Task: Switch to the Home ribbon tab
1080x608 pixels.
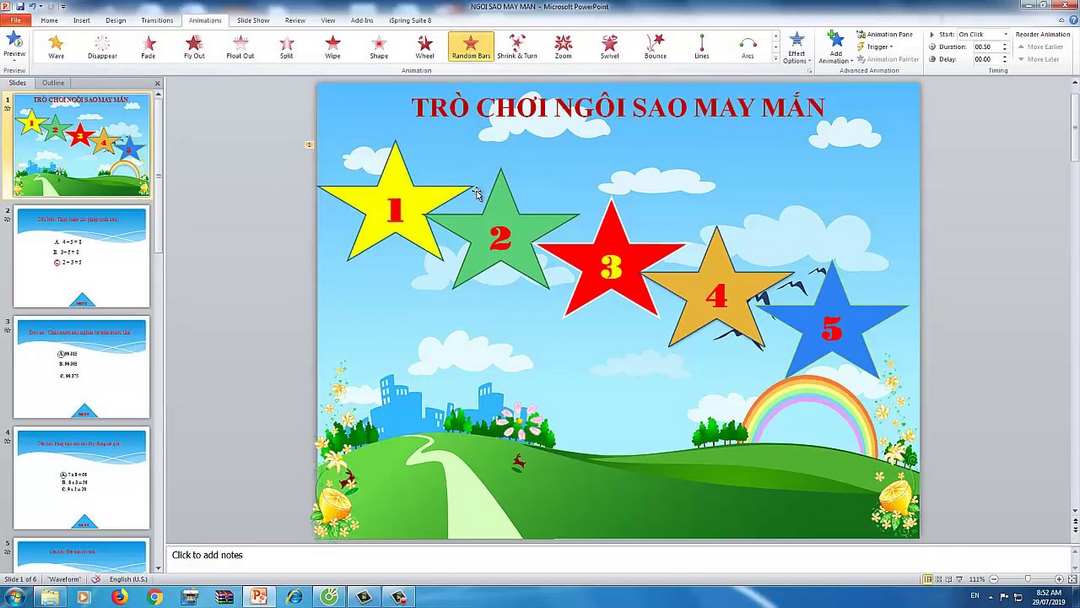Action: point(49,20)
